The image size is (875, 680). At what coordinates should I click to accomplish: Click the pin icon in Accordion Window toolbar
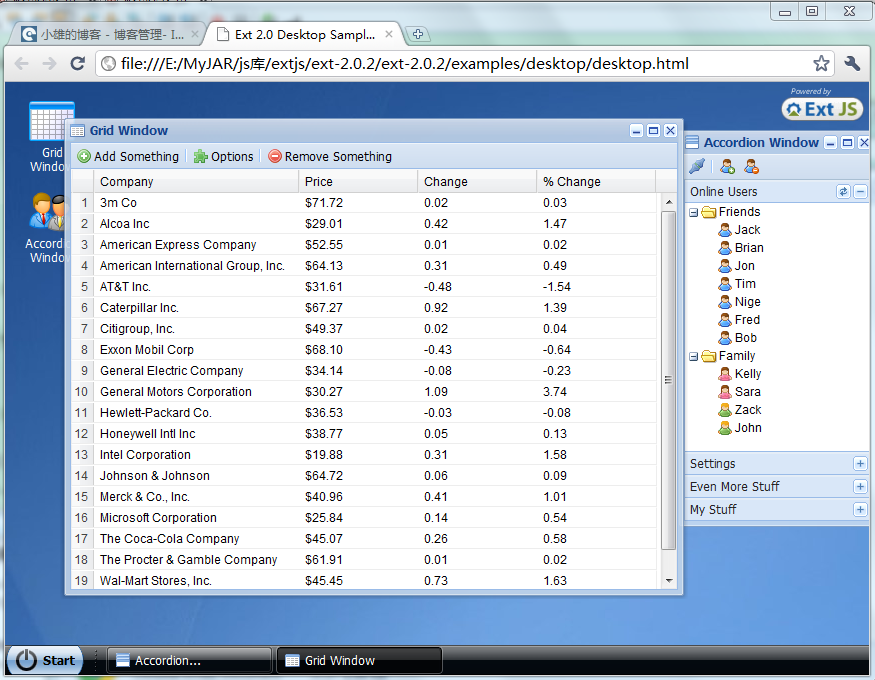(697, 165)
